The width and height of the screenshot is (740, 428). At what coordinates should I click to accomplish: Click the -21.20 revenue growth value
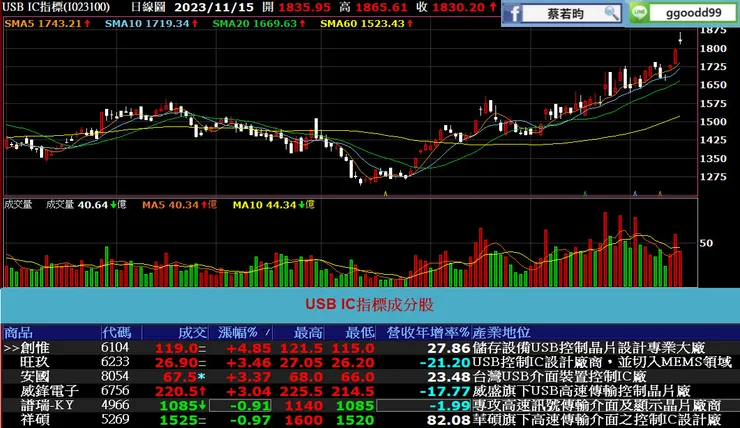(445, 363)
